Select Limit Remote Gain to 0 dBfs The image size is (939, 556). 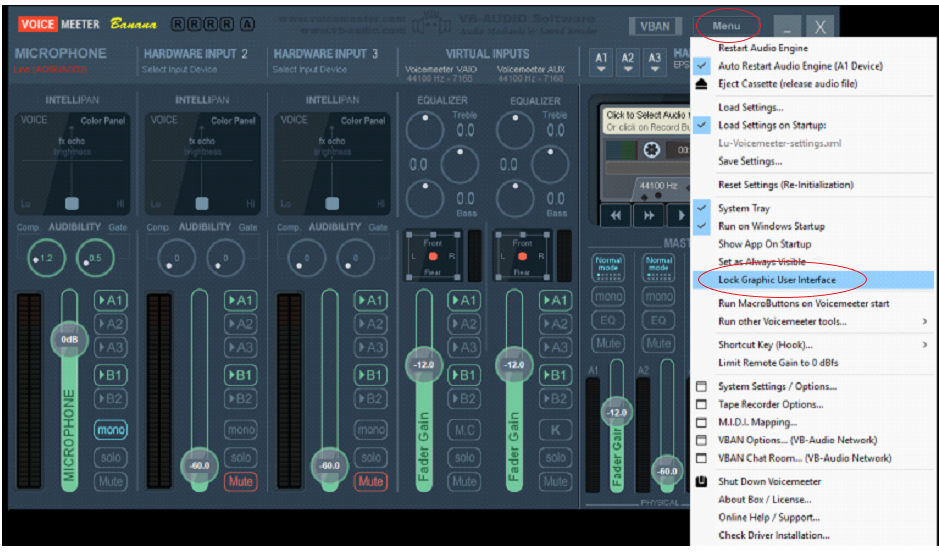(x=778, y=363)
